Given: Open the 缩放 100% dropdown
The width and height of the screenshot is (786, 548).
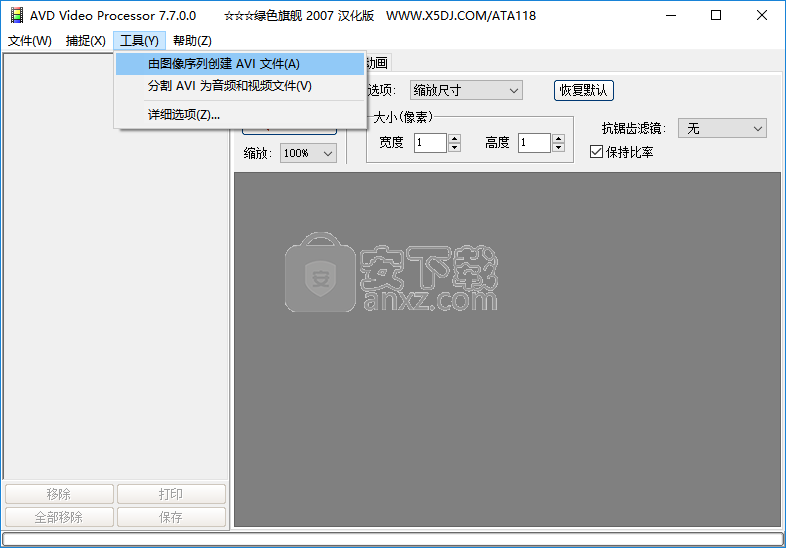Looking at the screenshot, I should pos(308,153).
